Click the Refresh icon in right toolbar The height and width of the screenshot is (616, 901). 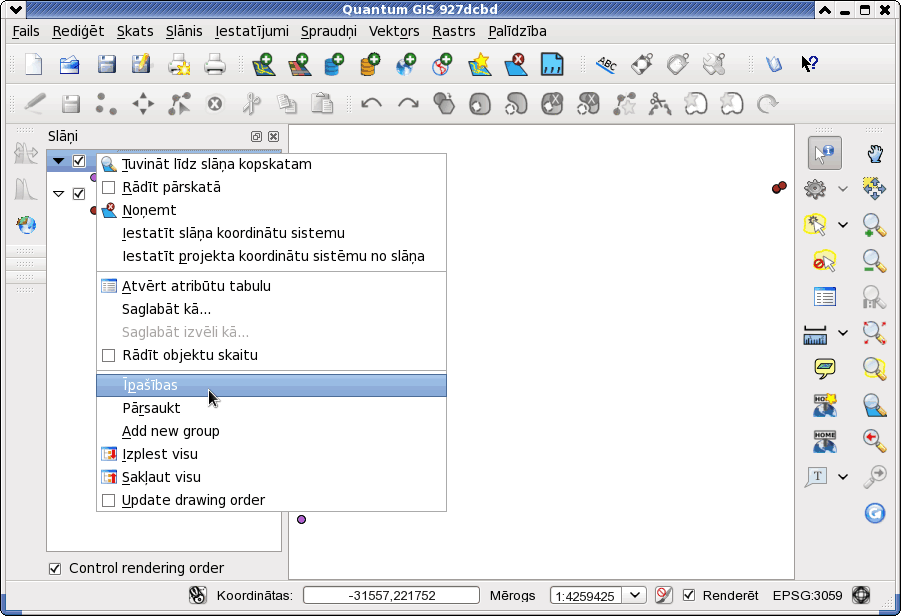[875, 512]
